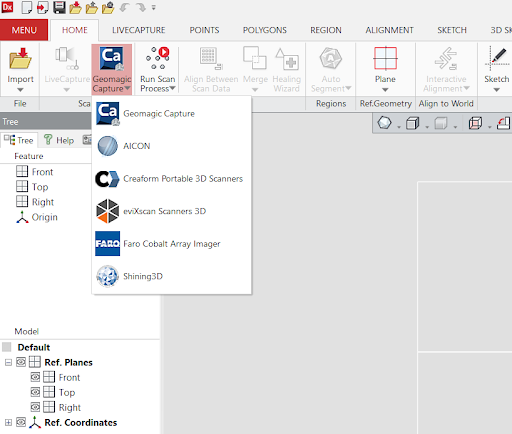Switch to the LIVECAPTURE ribbon tab

[139, 30]
